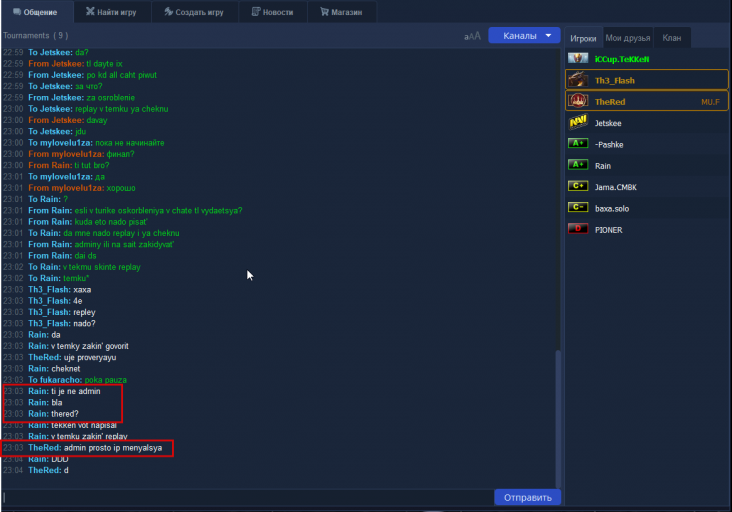Click message 'za osroblenie' from Jetskee
The height and width of the screenshot is (512, 732).
[111, 98]
